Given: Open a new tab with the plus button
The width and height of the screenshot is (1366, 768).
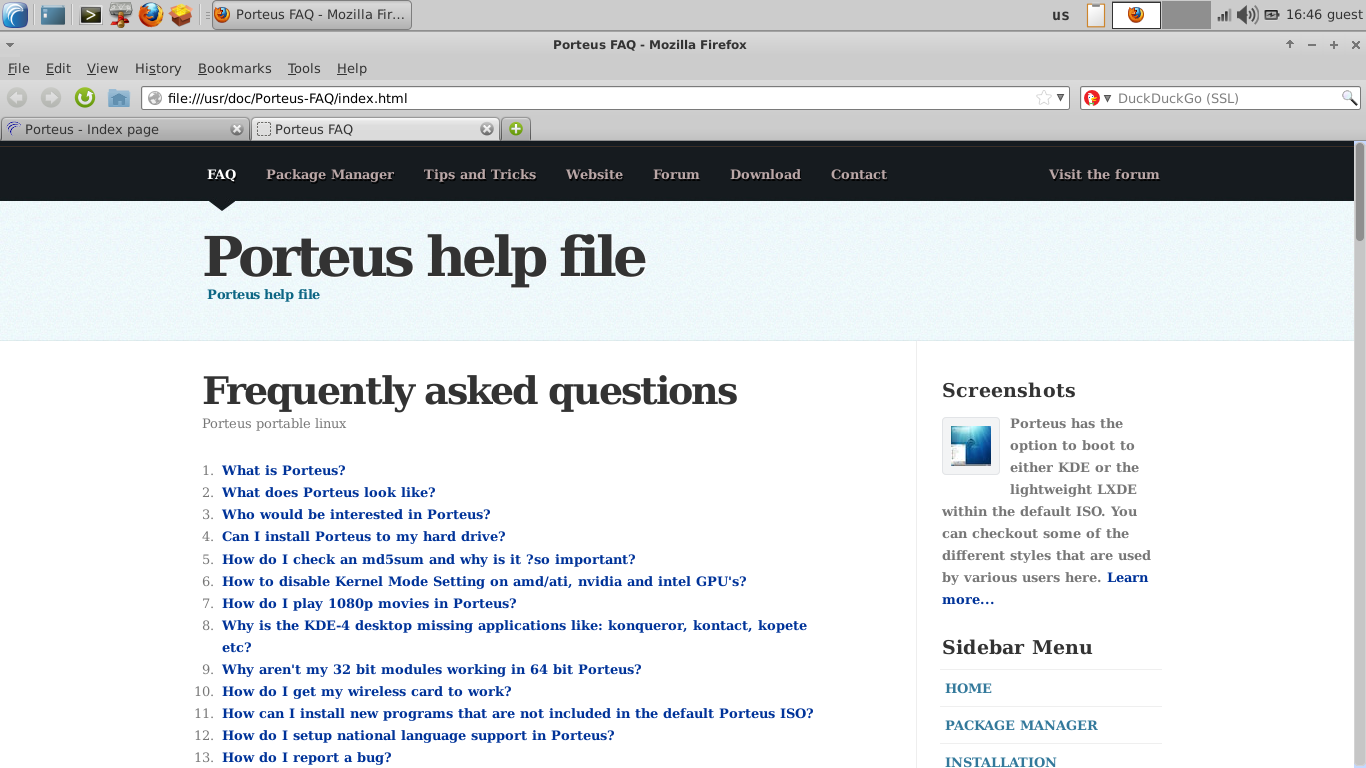Looking at the screenshot, I should 516,129.
